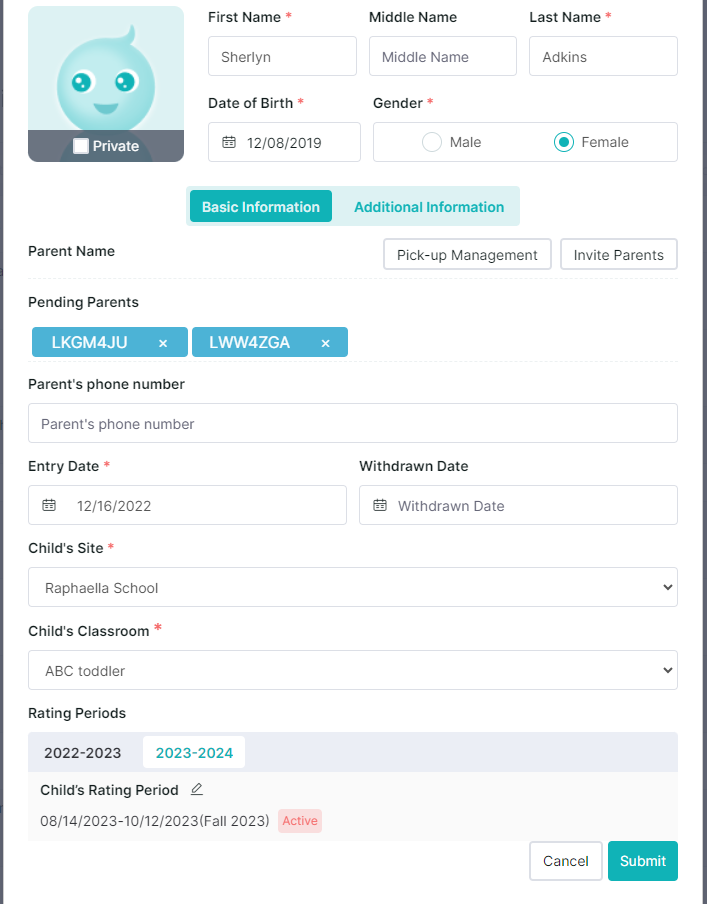Edit Child's Rating Period pencil icon

(197, 789)
